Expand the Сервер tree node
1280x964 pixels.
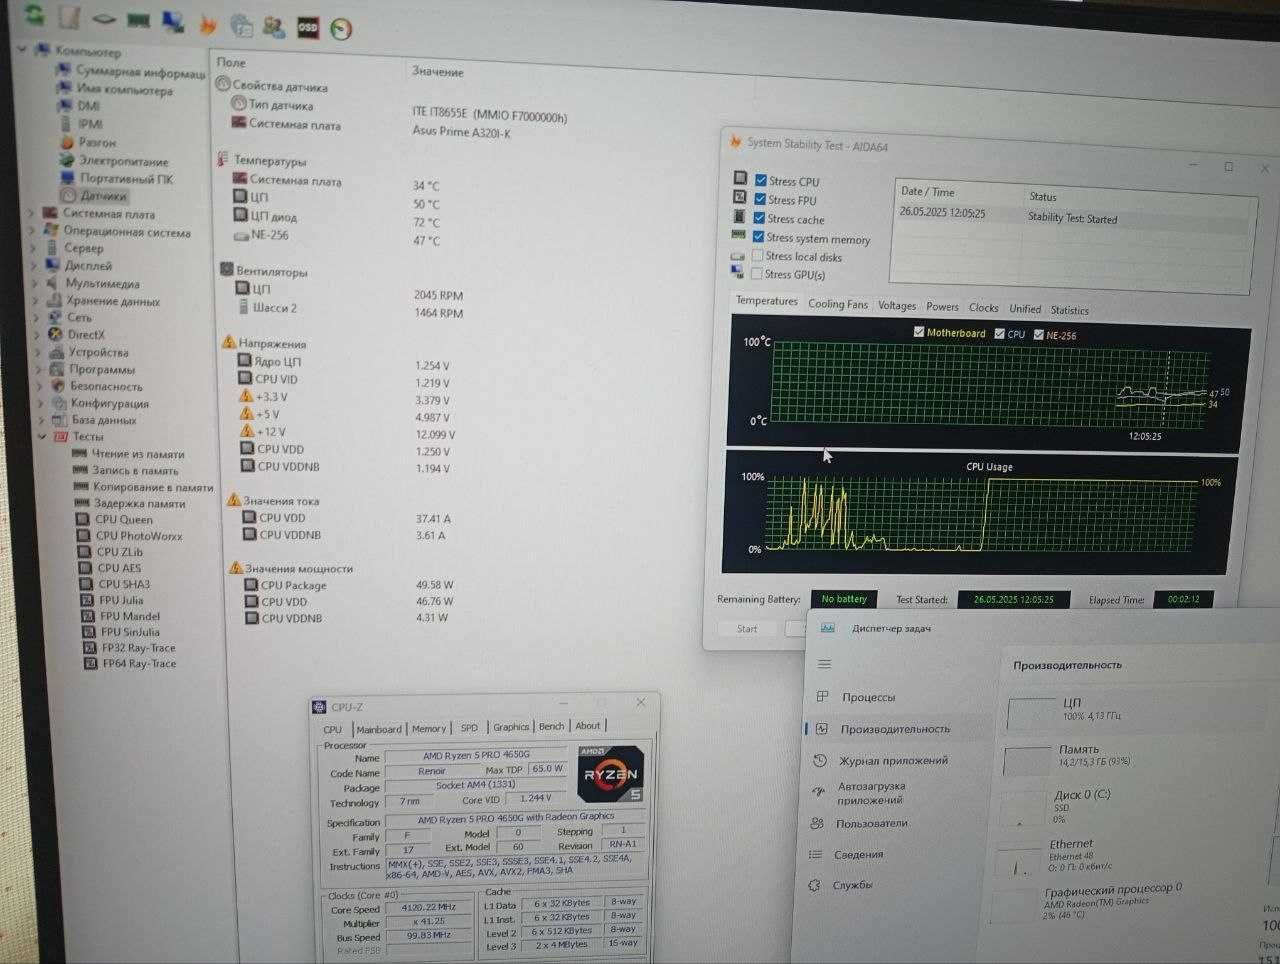(x=34, y=247)
